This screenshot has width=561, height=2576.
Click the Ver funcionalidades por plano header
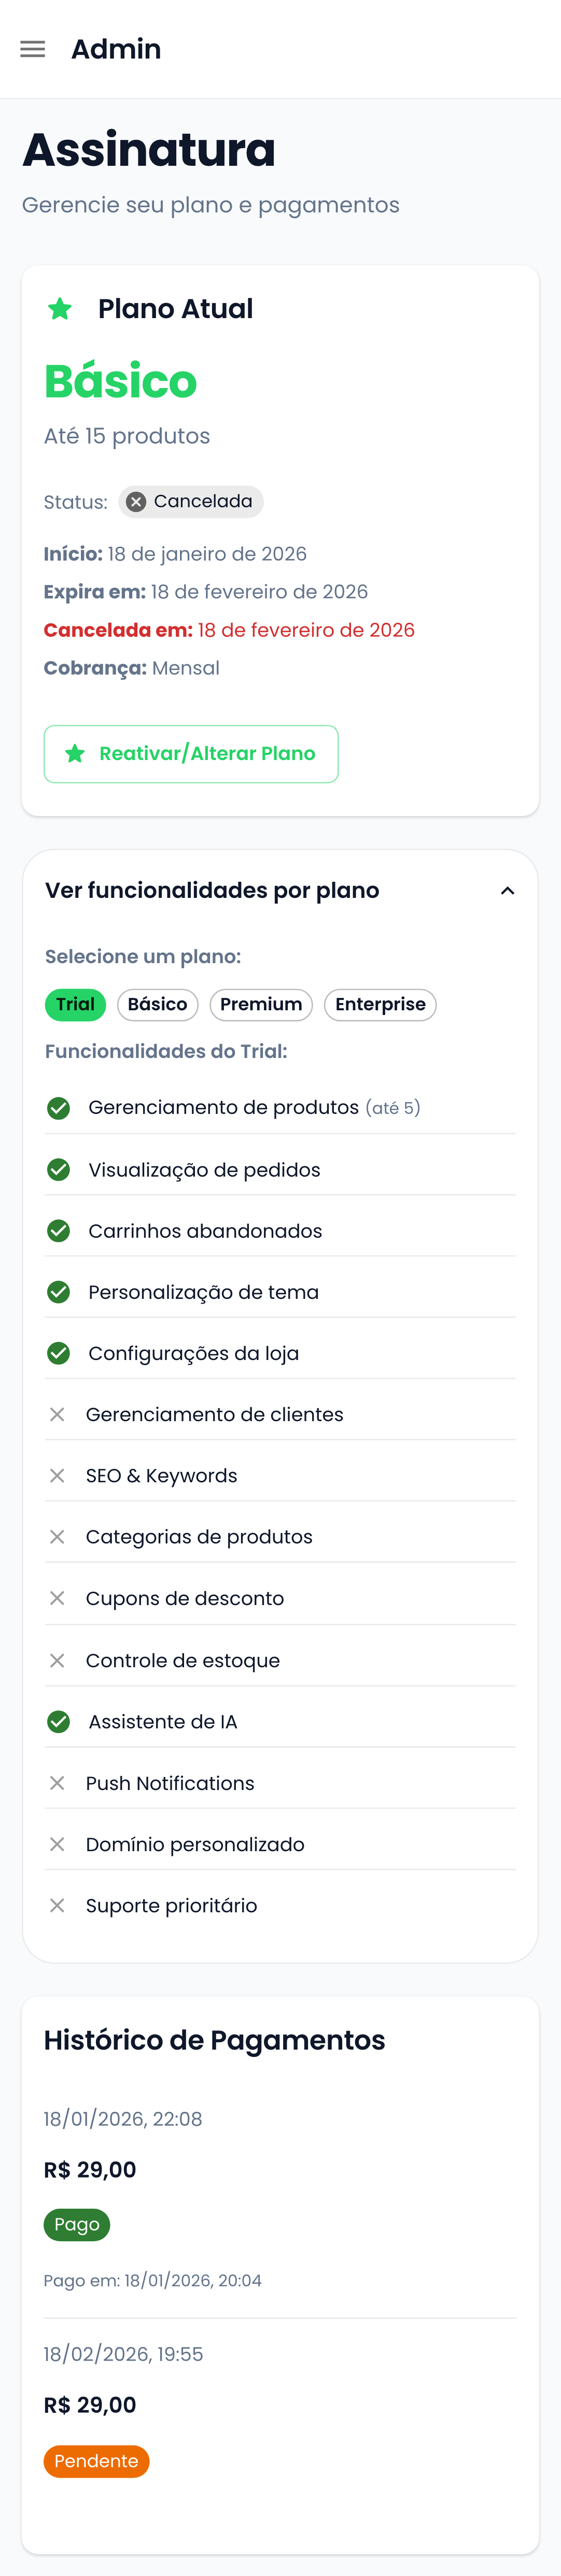pyautogui.click(x=212, y=891)
